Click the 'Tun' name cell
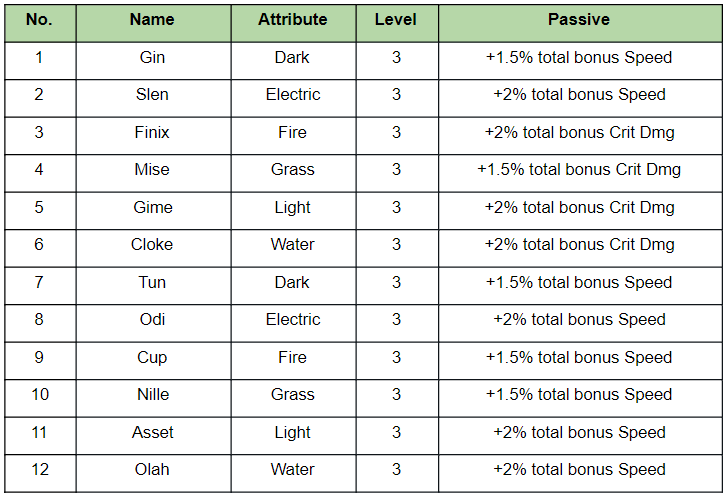The width and height of the screenshot is (727, 500). (152, 283)
